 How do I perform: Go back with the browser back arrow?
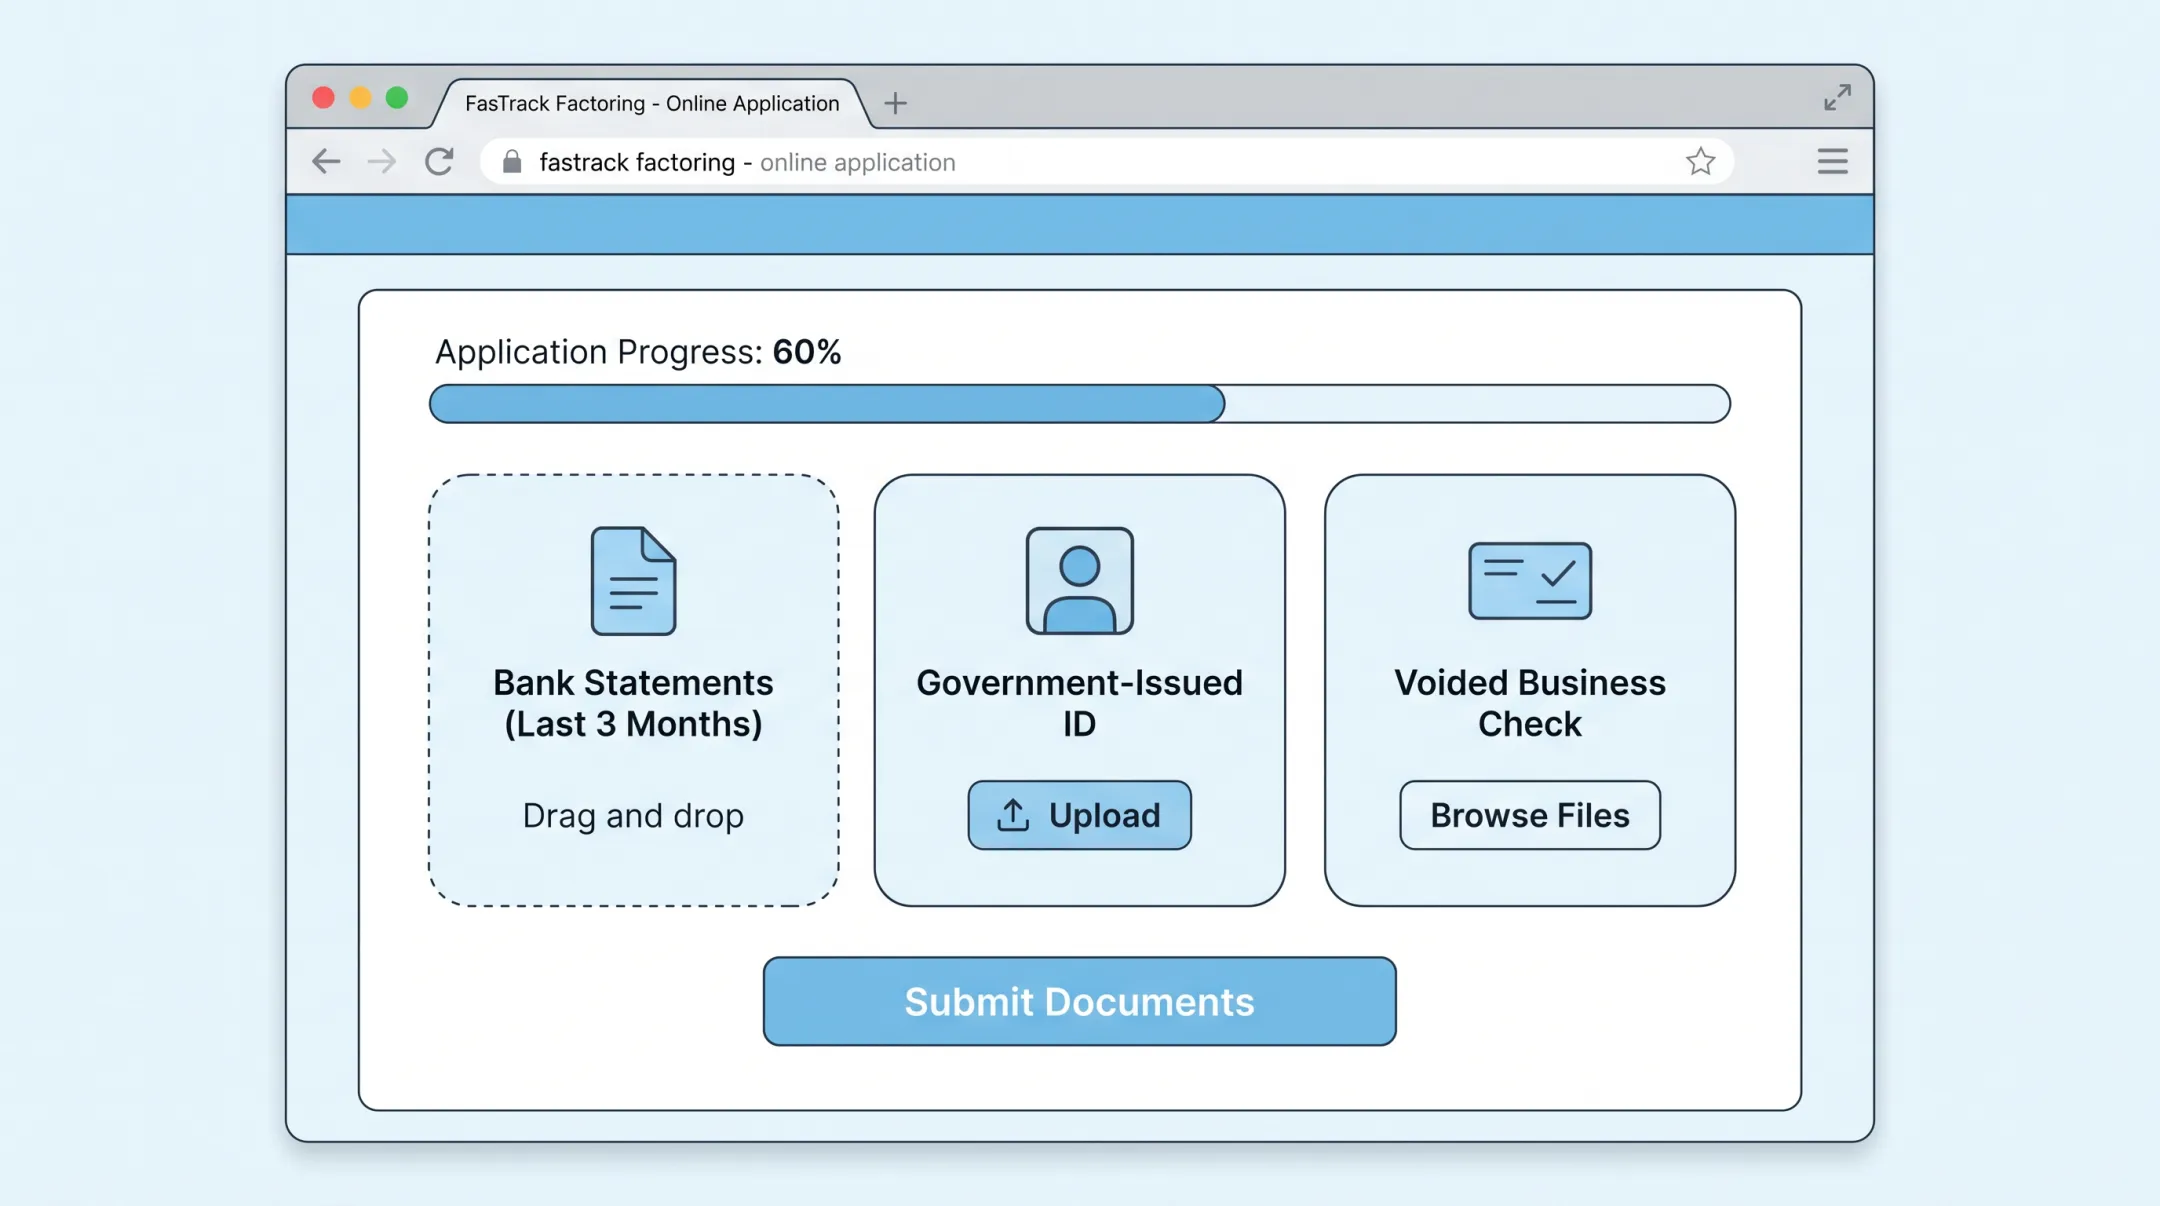326,161
